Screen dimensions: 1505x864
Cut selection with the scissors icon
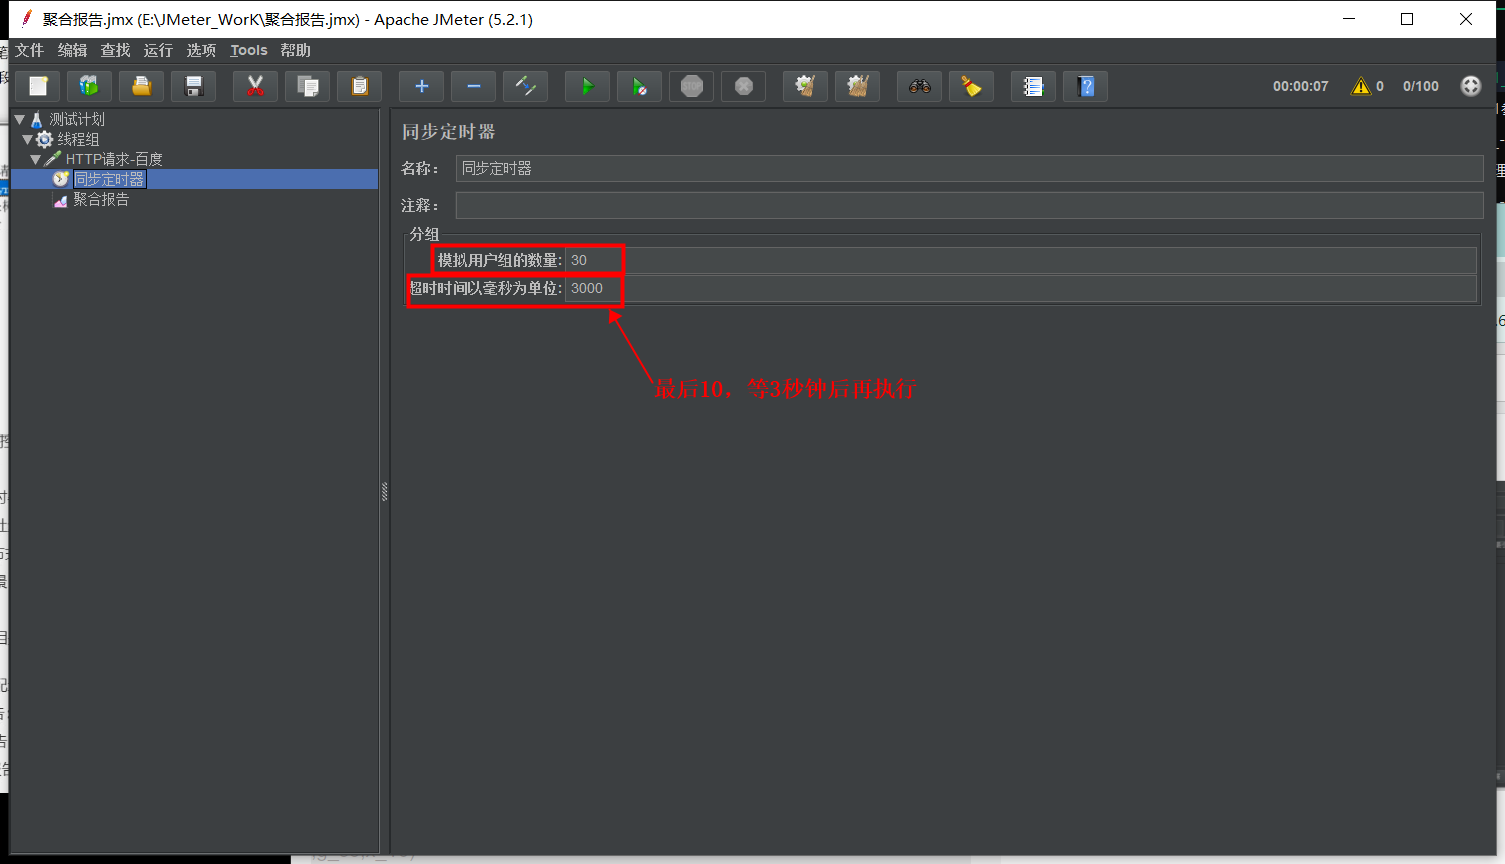[256, 86]
